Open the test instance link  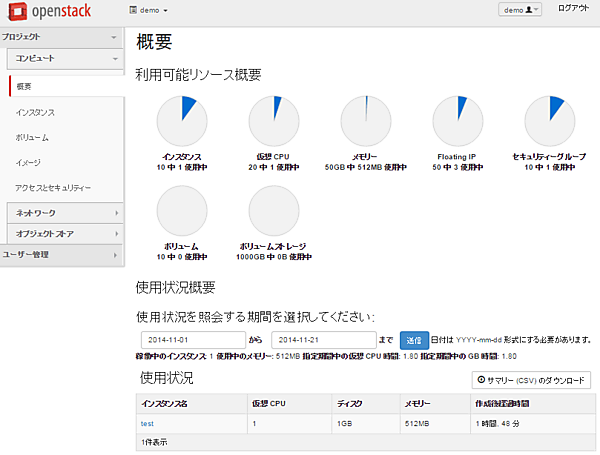point(147,424)
